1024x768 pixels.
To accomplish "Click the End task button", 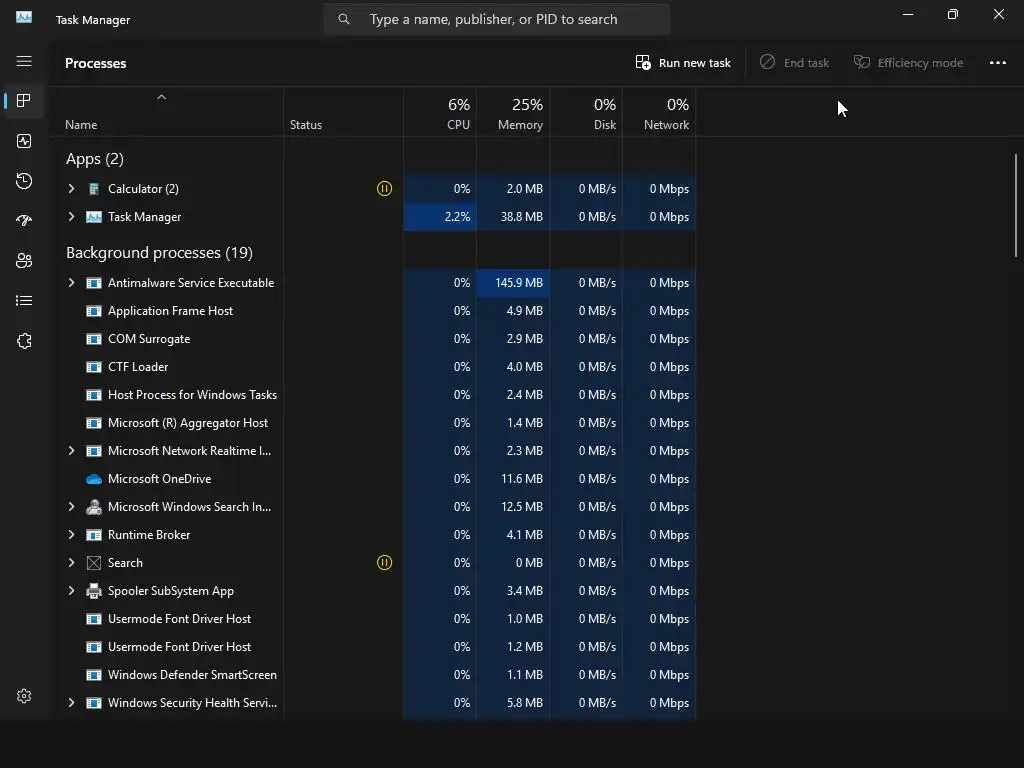I will [795, 63].
